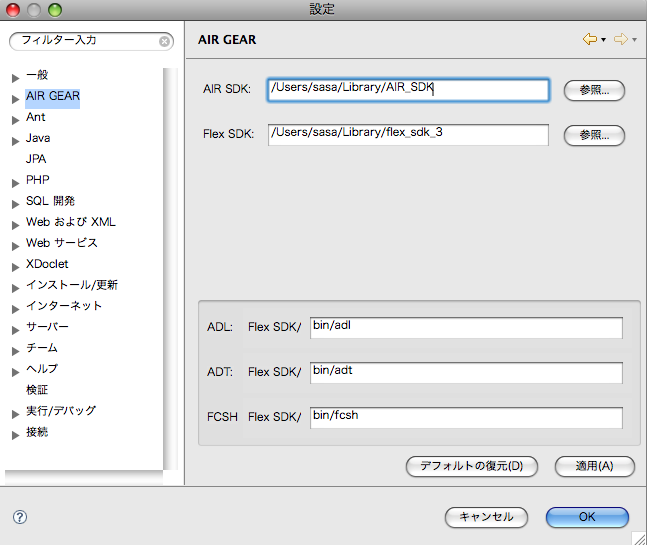This screenshot has width=647, height=545.
Task: Expand the Web サービス node
Action: pos(15,244)
